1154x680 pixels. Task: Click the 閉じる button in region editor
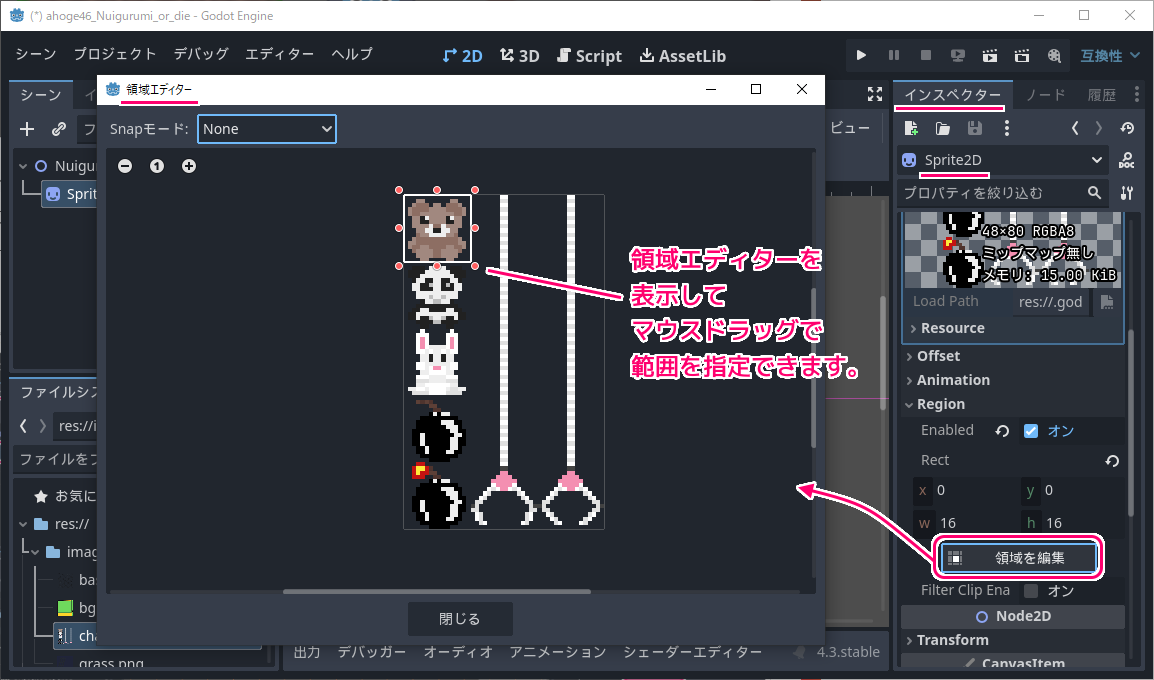[460, 619]
